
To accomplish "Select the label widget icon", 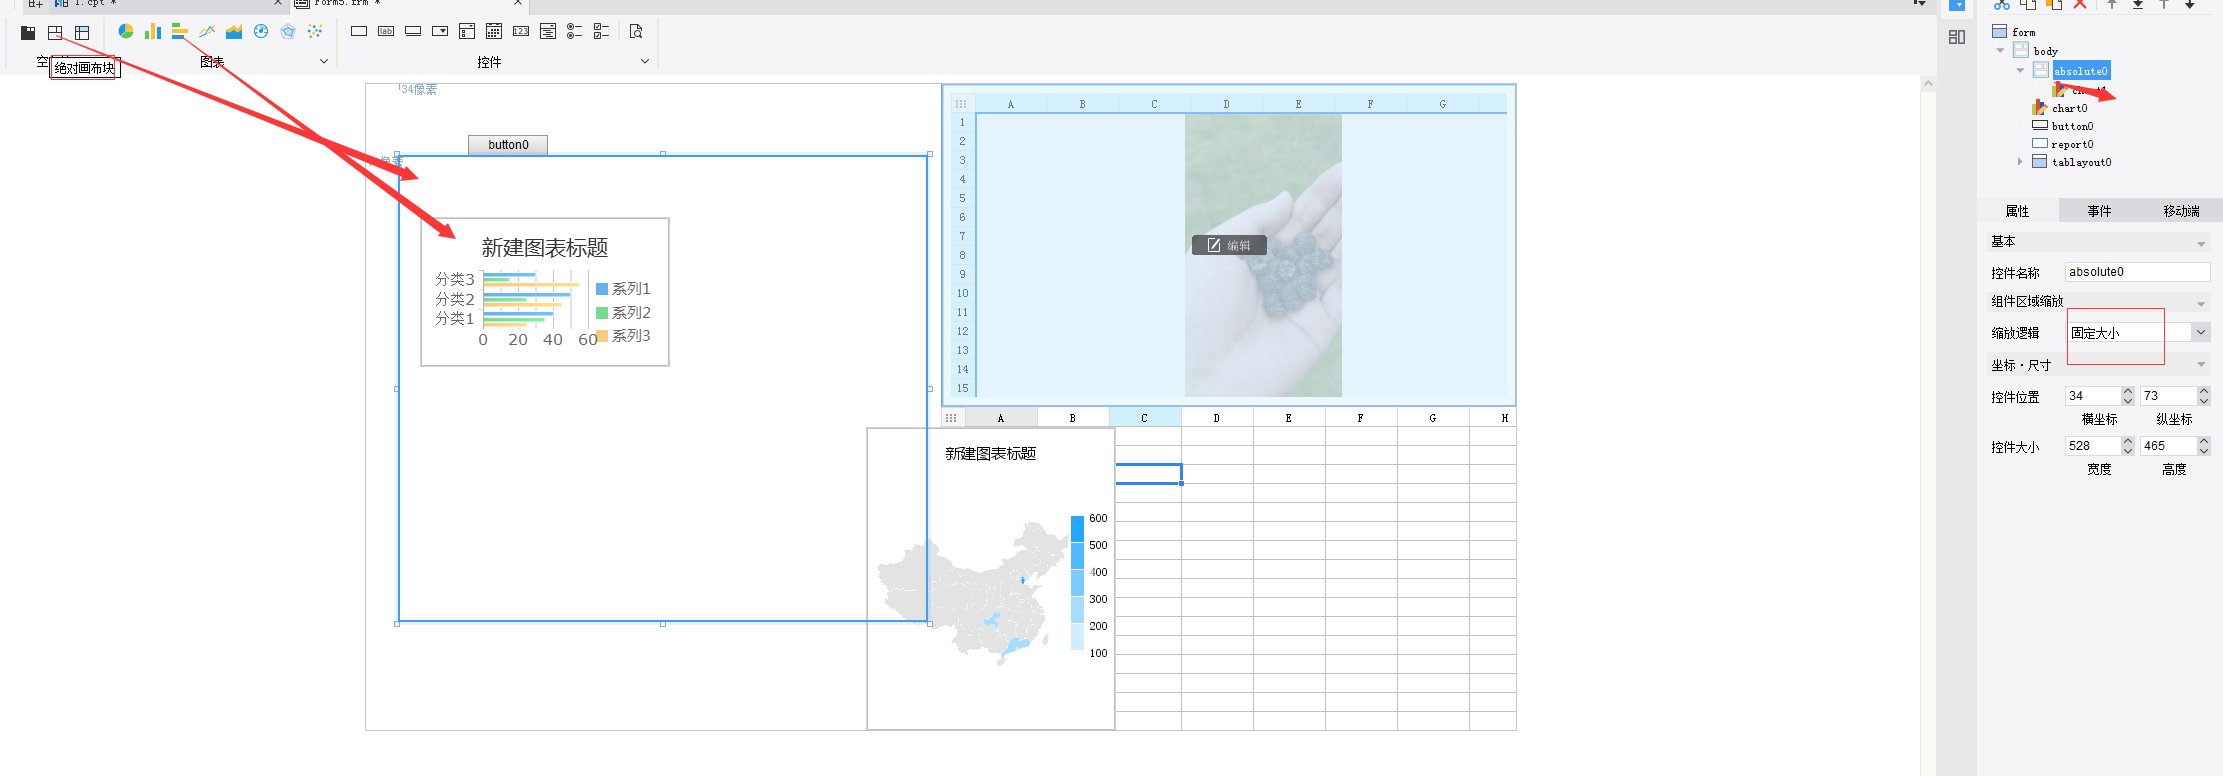I will (386, 32).
